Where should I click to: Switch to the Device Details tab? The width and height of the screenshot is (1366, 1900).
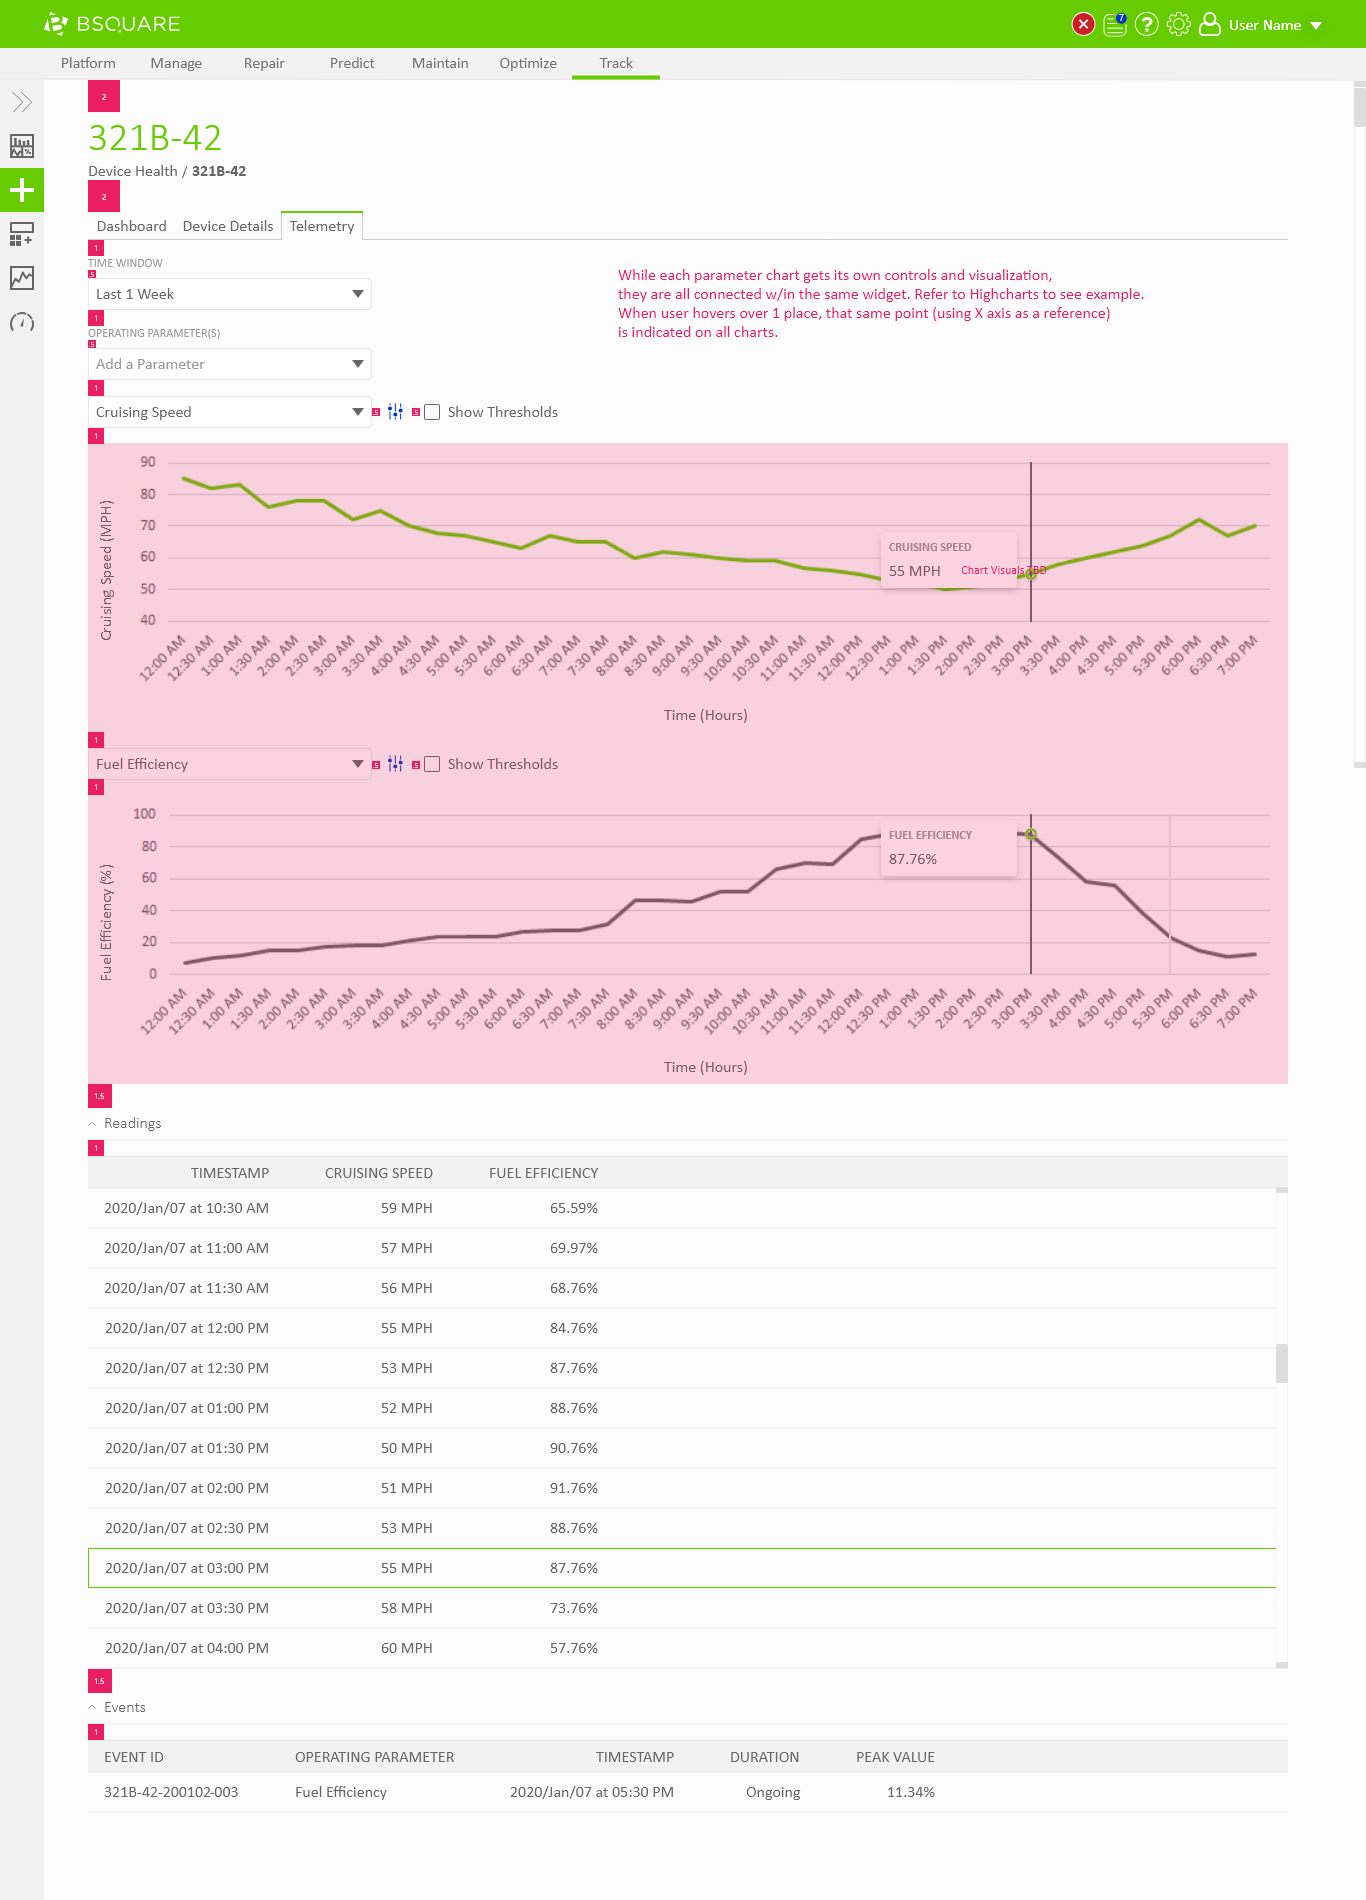click(227, 226)
